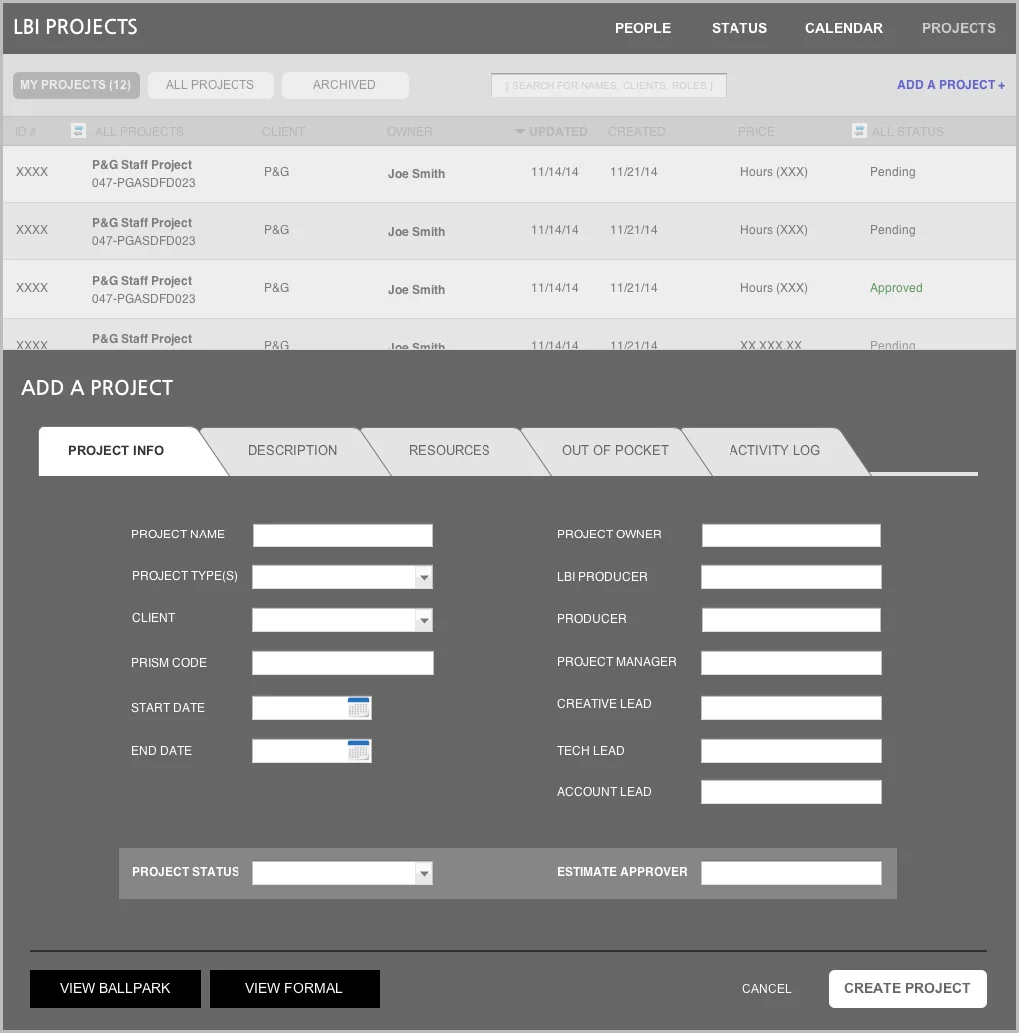Cancel adding the project
Image resolution: width=1019 pixels, height=1033 pixels.
pos(767,989)
